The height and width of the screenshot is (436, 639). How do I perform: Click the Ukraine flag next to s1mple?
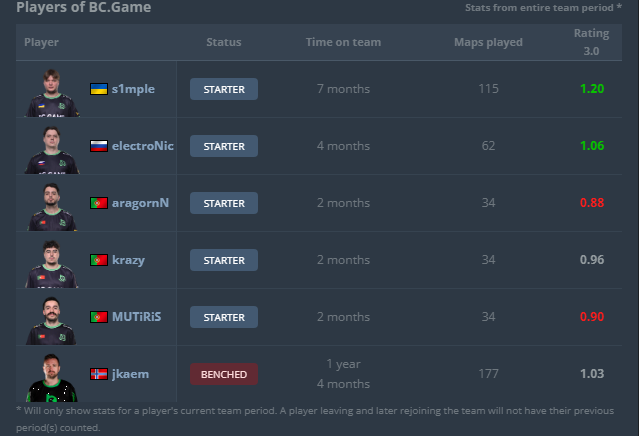coord(99,89)
